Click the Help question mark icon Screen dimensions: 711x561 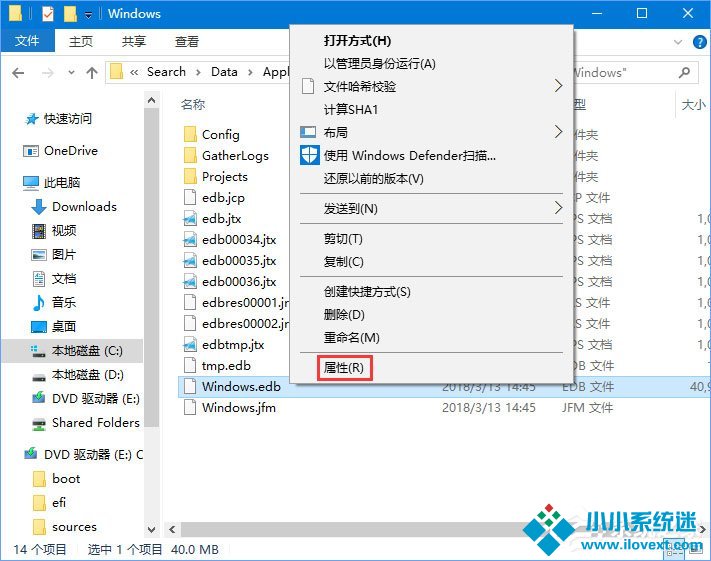700,42
